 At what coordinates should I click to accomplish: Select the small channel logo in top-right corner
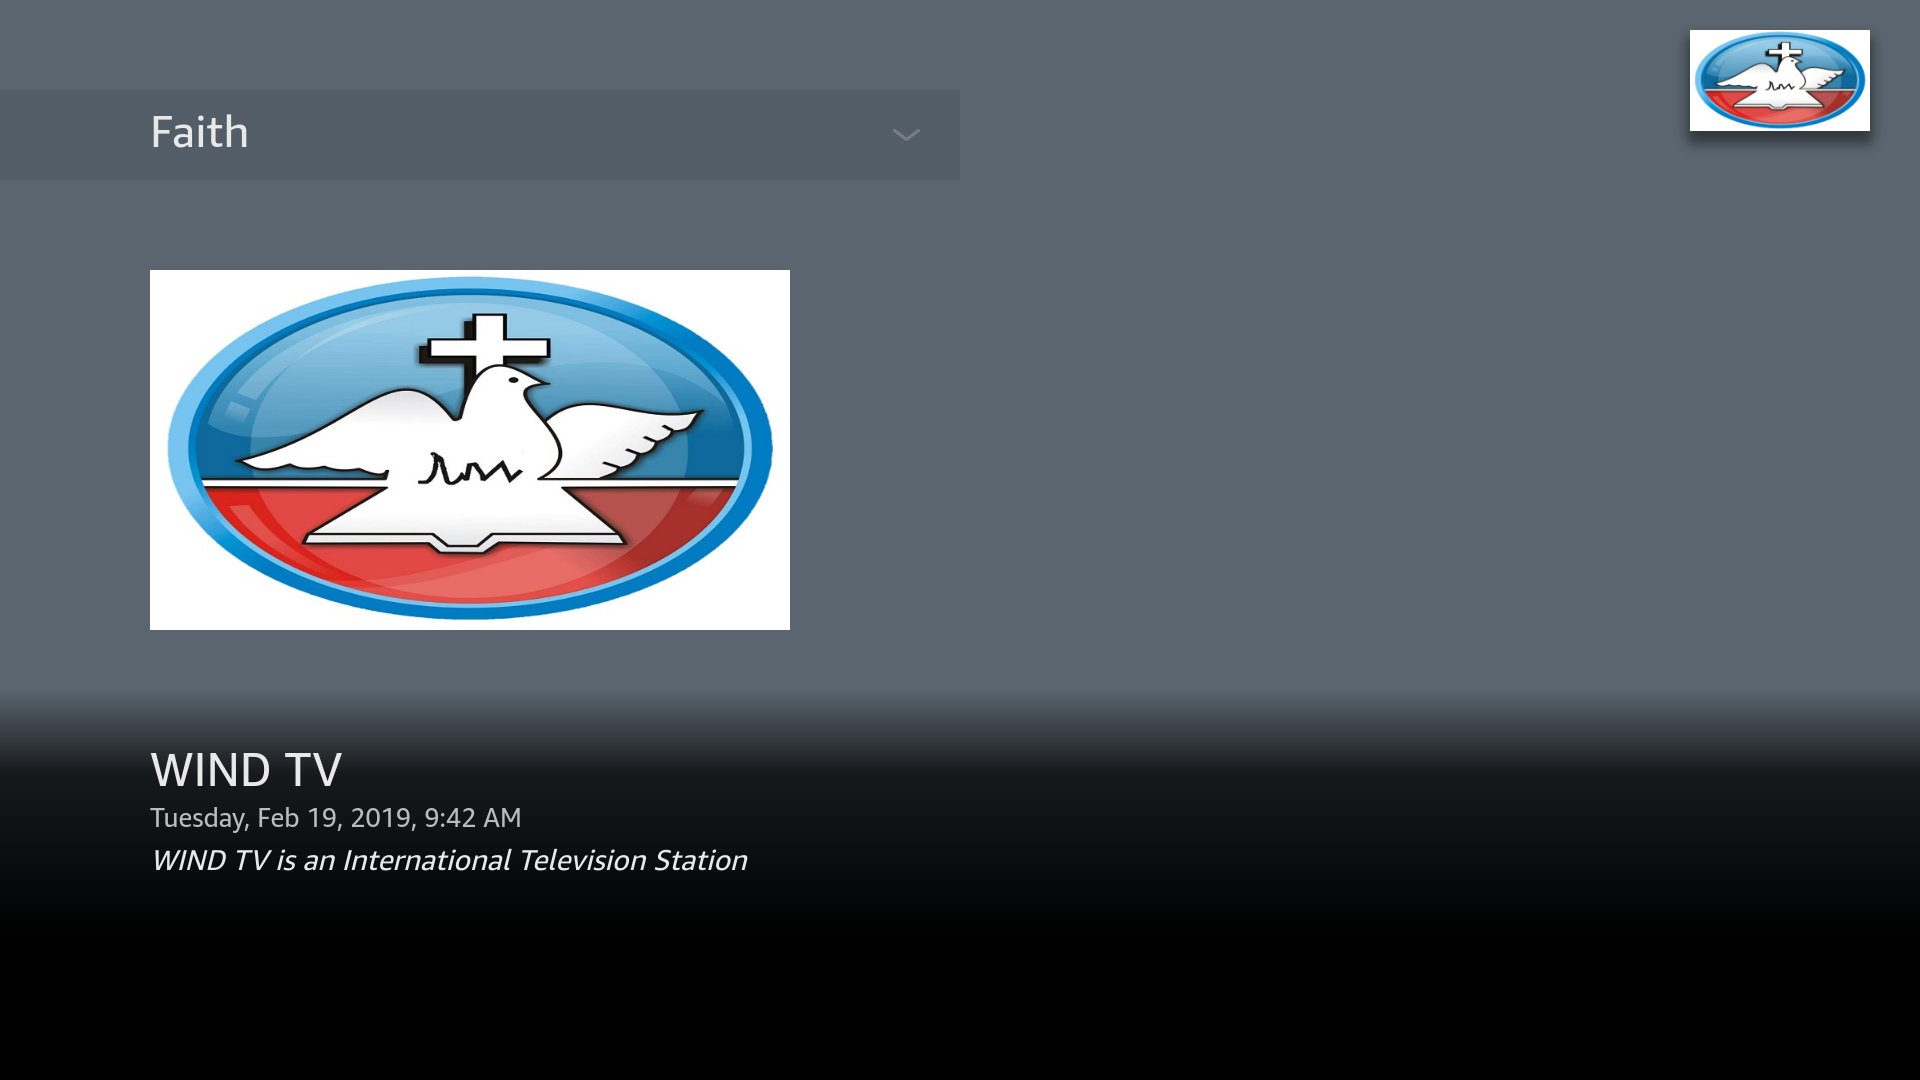pos(1779,81)
